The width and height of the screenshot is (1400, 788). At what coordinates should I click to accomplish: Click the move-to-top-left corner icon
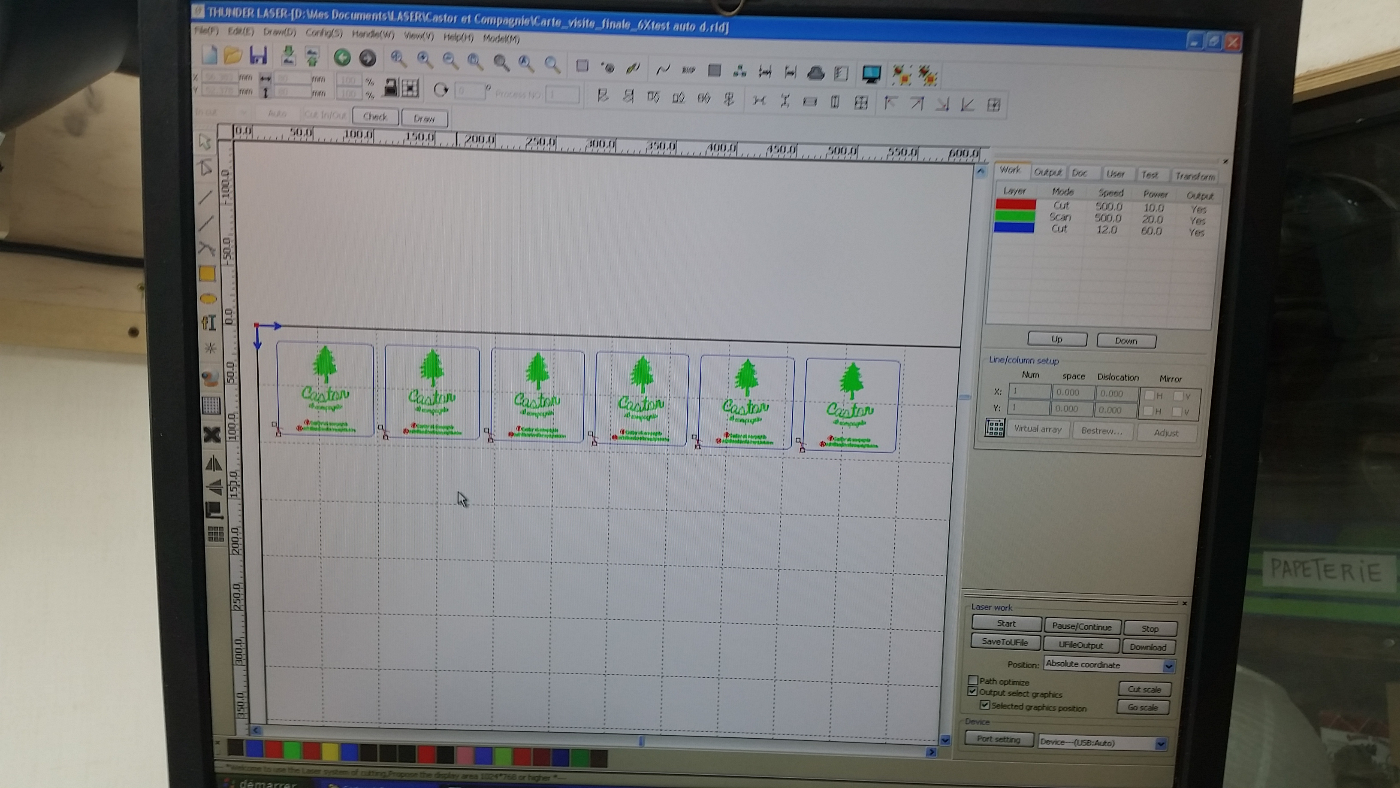pyautogui.click(x=890, y=103)
